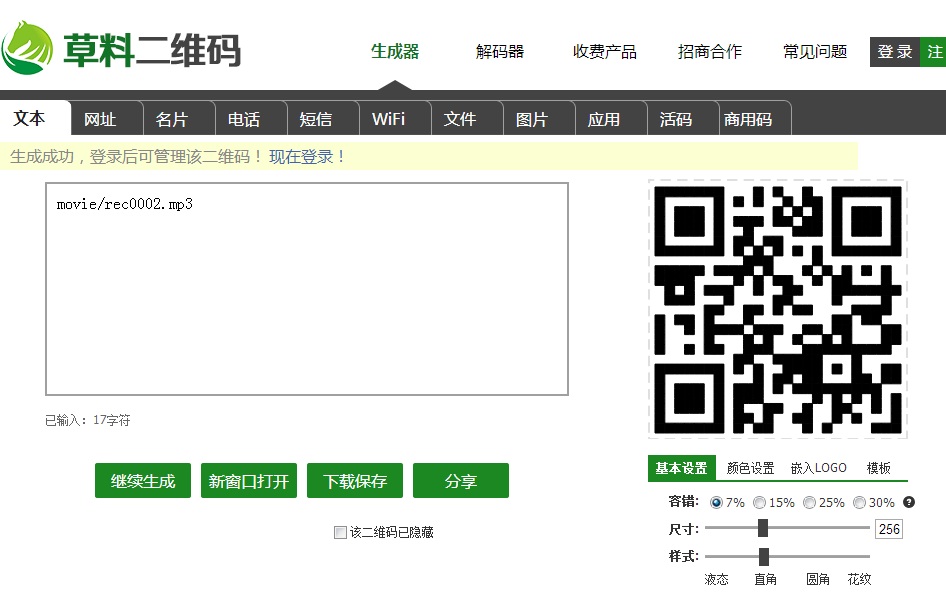Open the 嵌入LOGO settings tab

coord(819,468)
